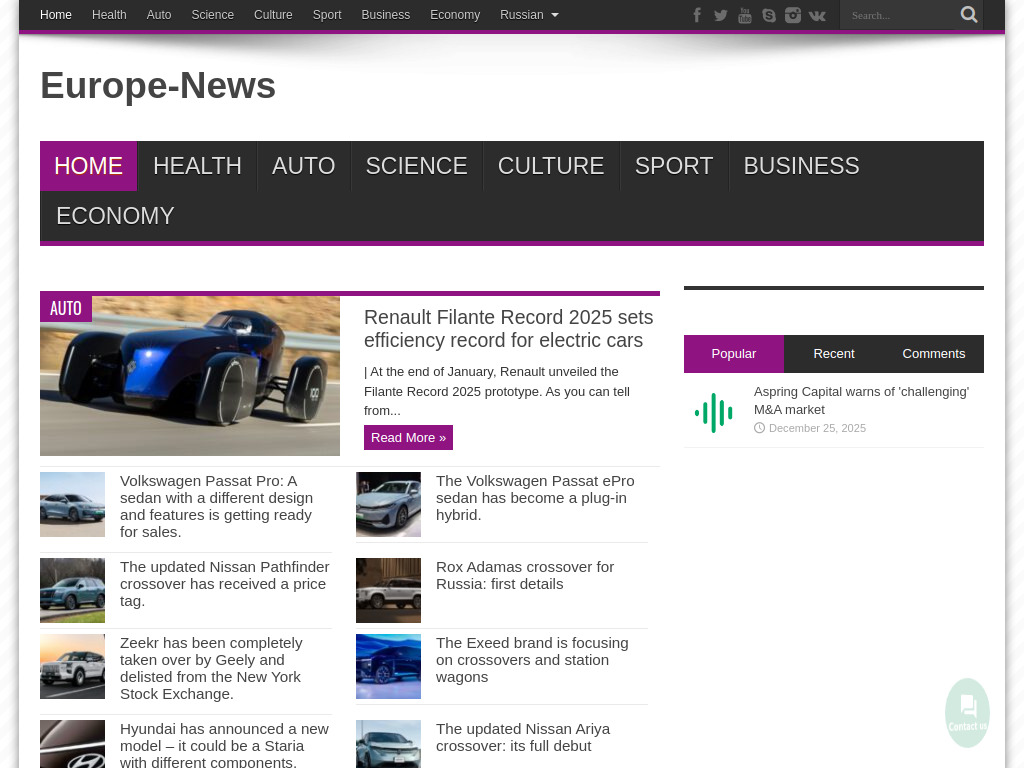
Task: Click the Nissan Pathfinder article thumbnail
Action: [72, 590]
